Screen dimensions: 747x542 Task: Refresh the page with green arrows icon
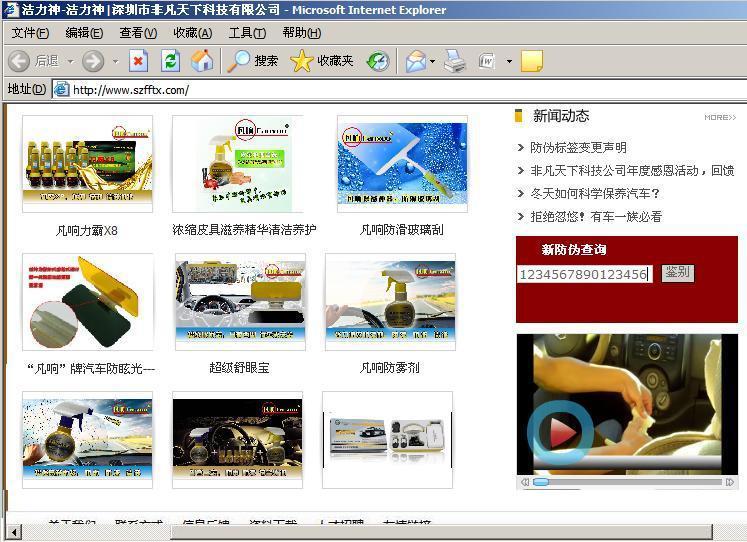coord(170,61)
